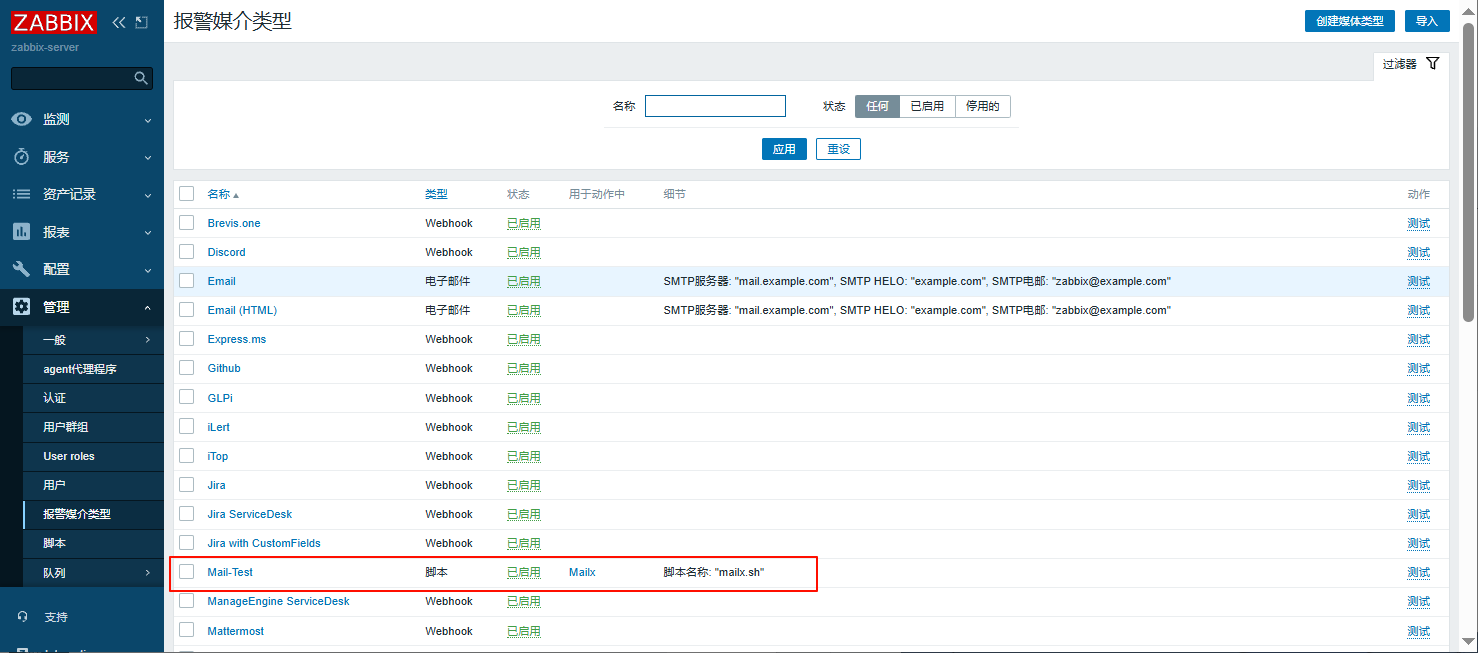Open the Mail-Test media type link
Viewport: 1478px width, 653px height.
tap(230, 572)
